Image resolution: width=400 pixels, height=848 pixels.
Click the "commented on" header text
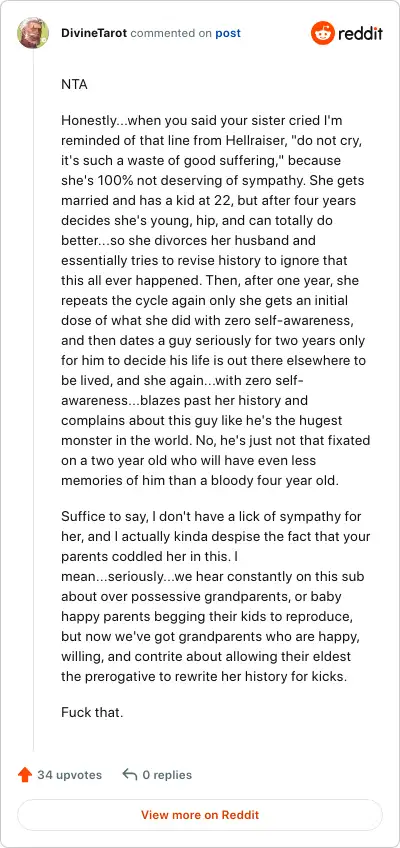coord(171,34)
